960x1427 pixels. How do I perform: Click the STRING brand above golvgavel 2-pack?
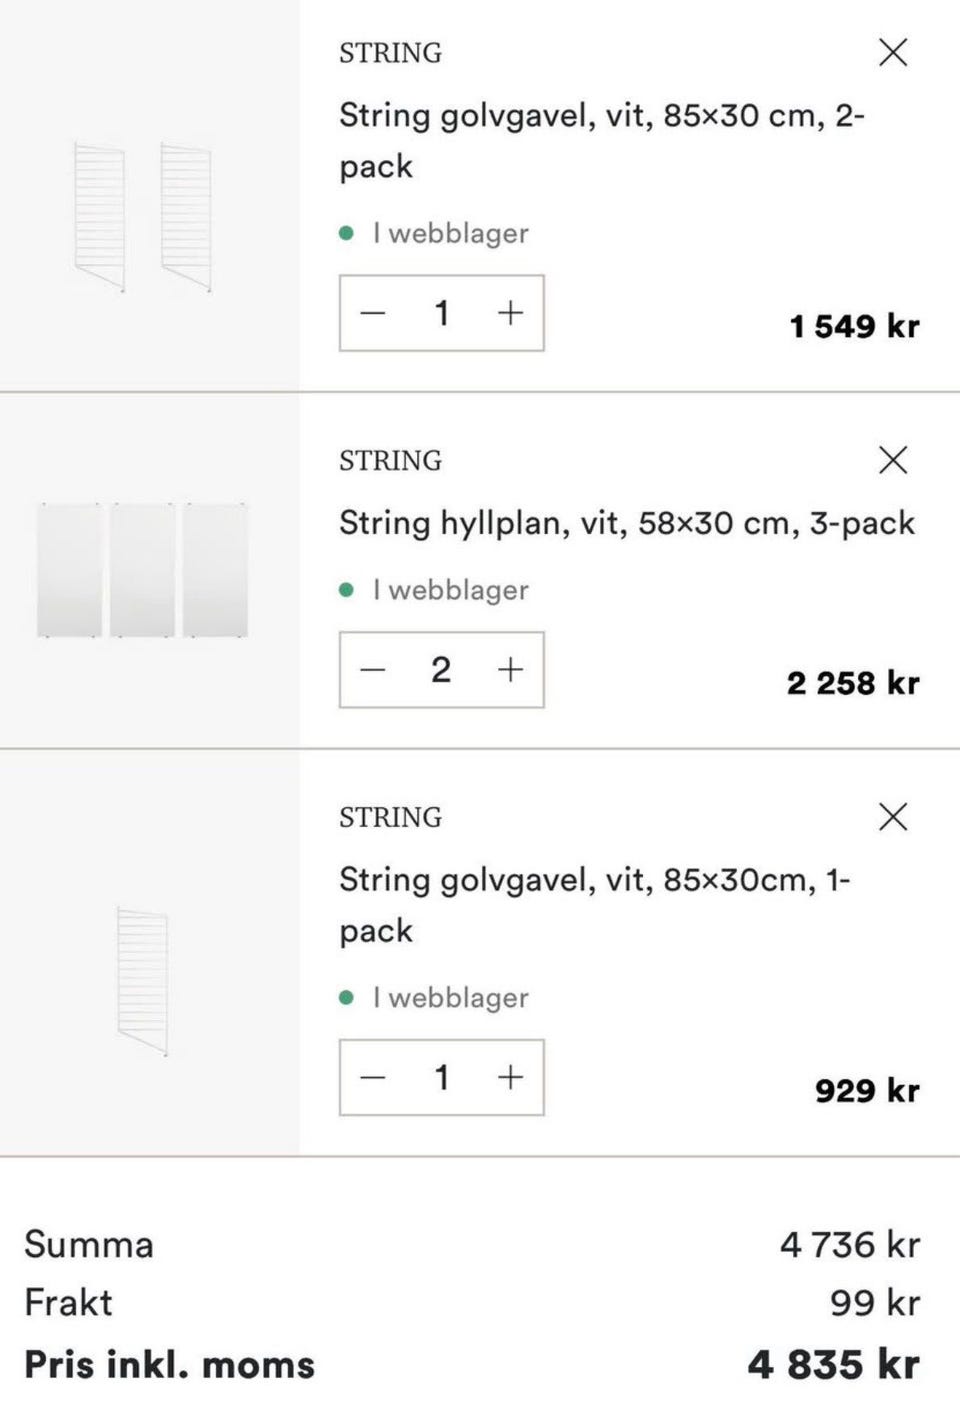click(x=390, y=53)
